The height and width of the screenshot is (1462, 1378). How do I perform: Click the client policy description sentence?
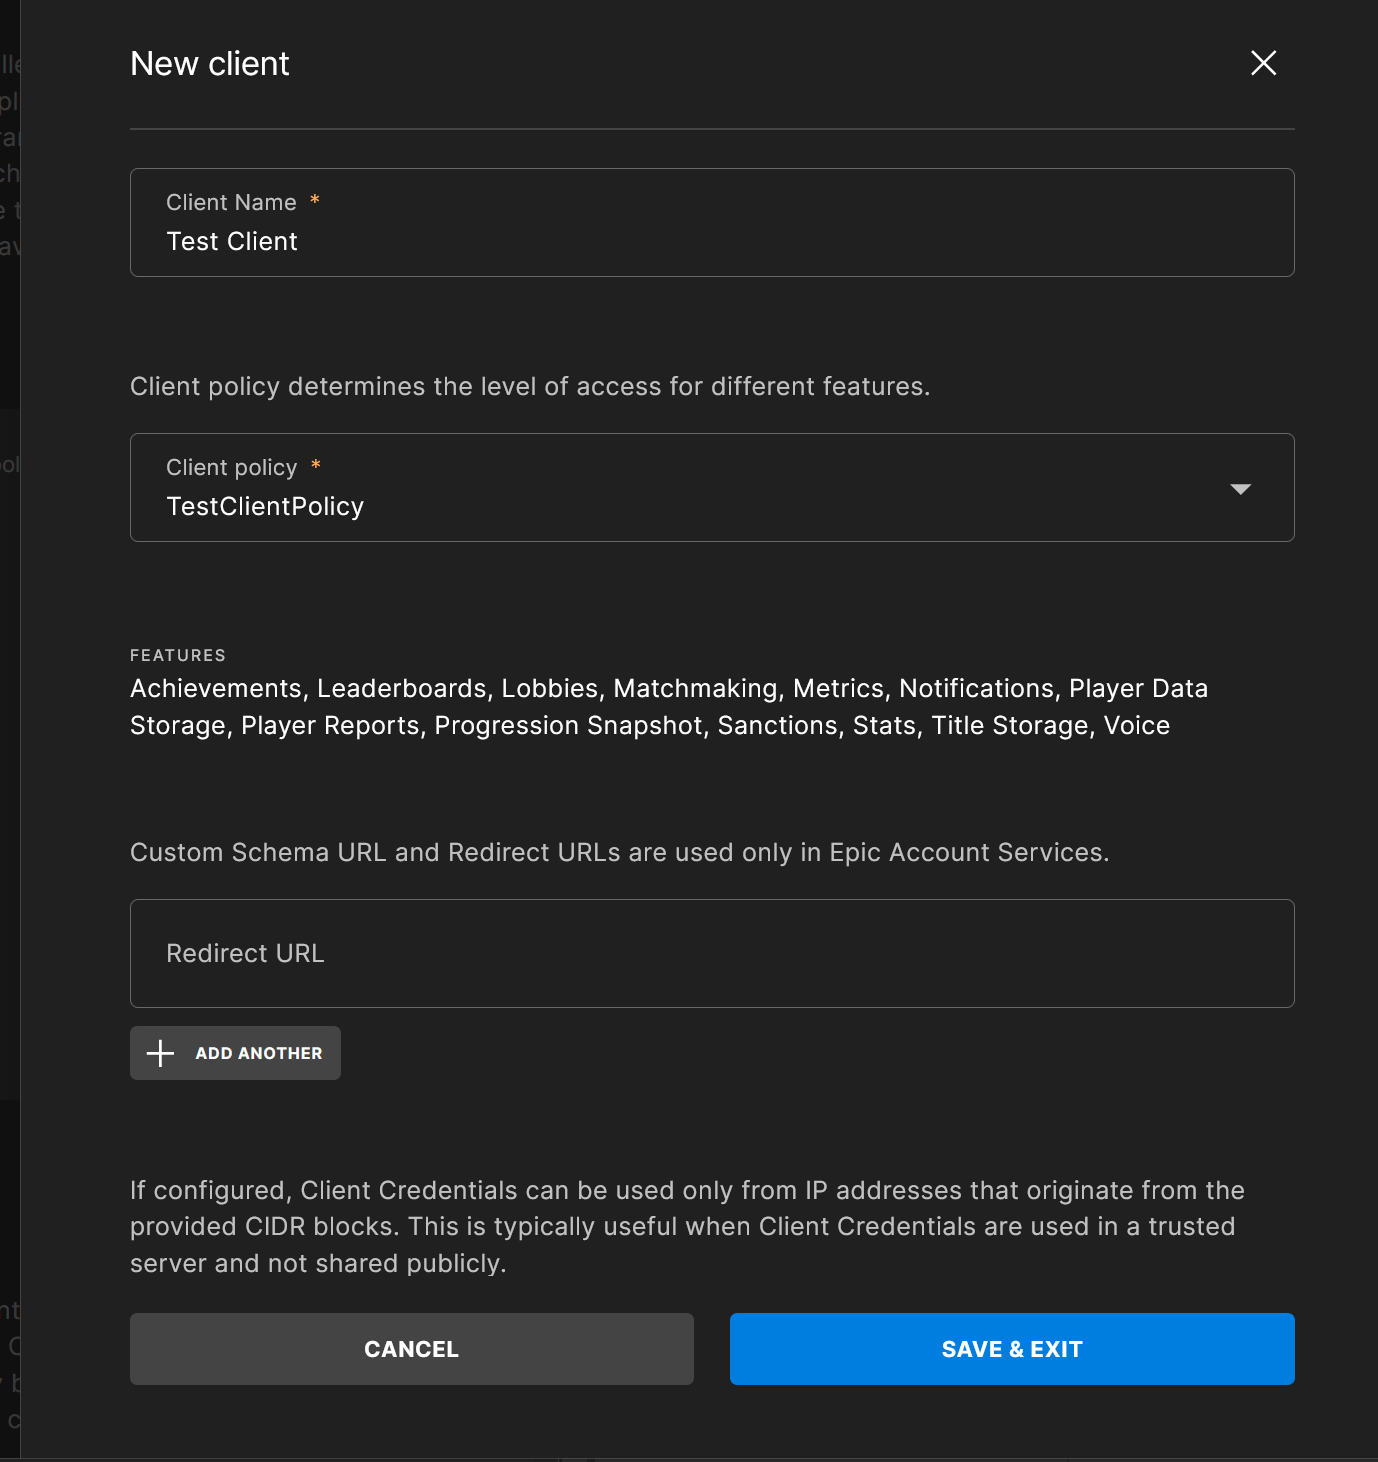[x=530, y=386]
